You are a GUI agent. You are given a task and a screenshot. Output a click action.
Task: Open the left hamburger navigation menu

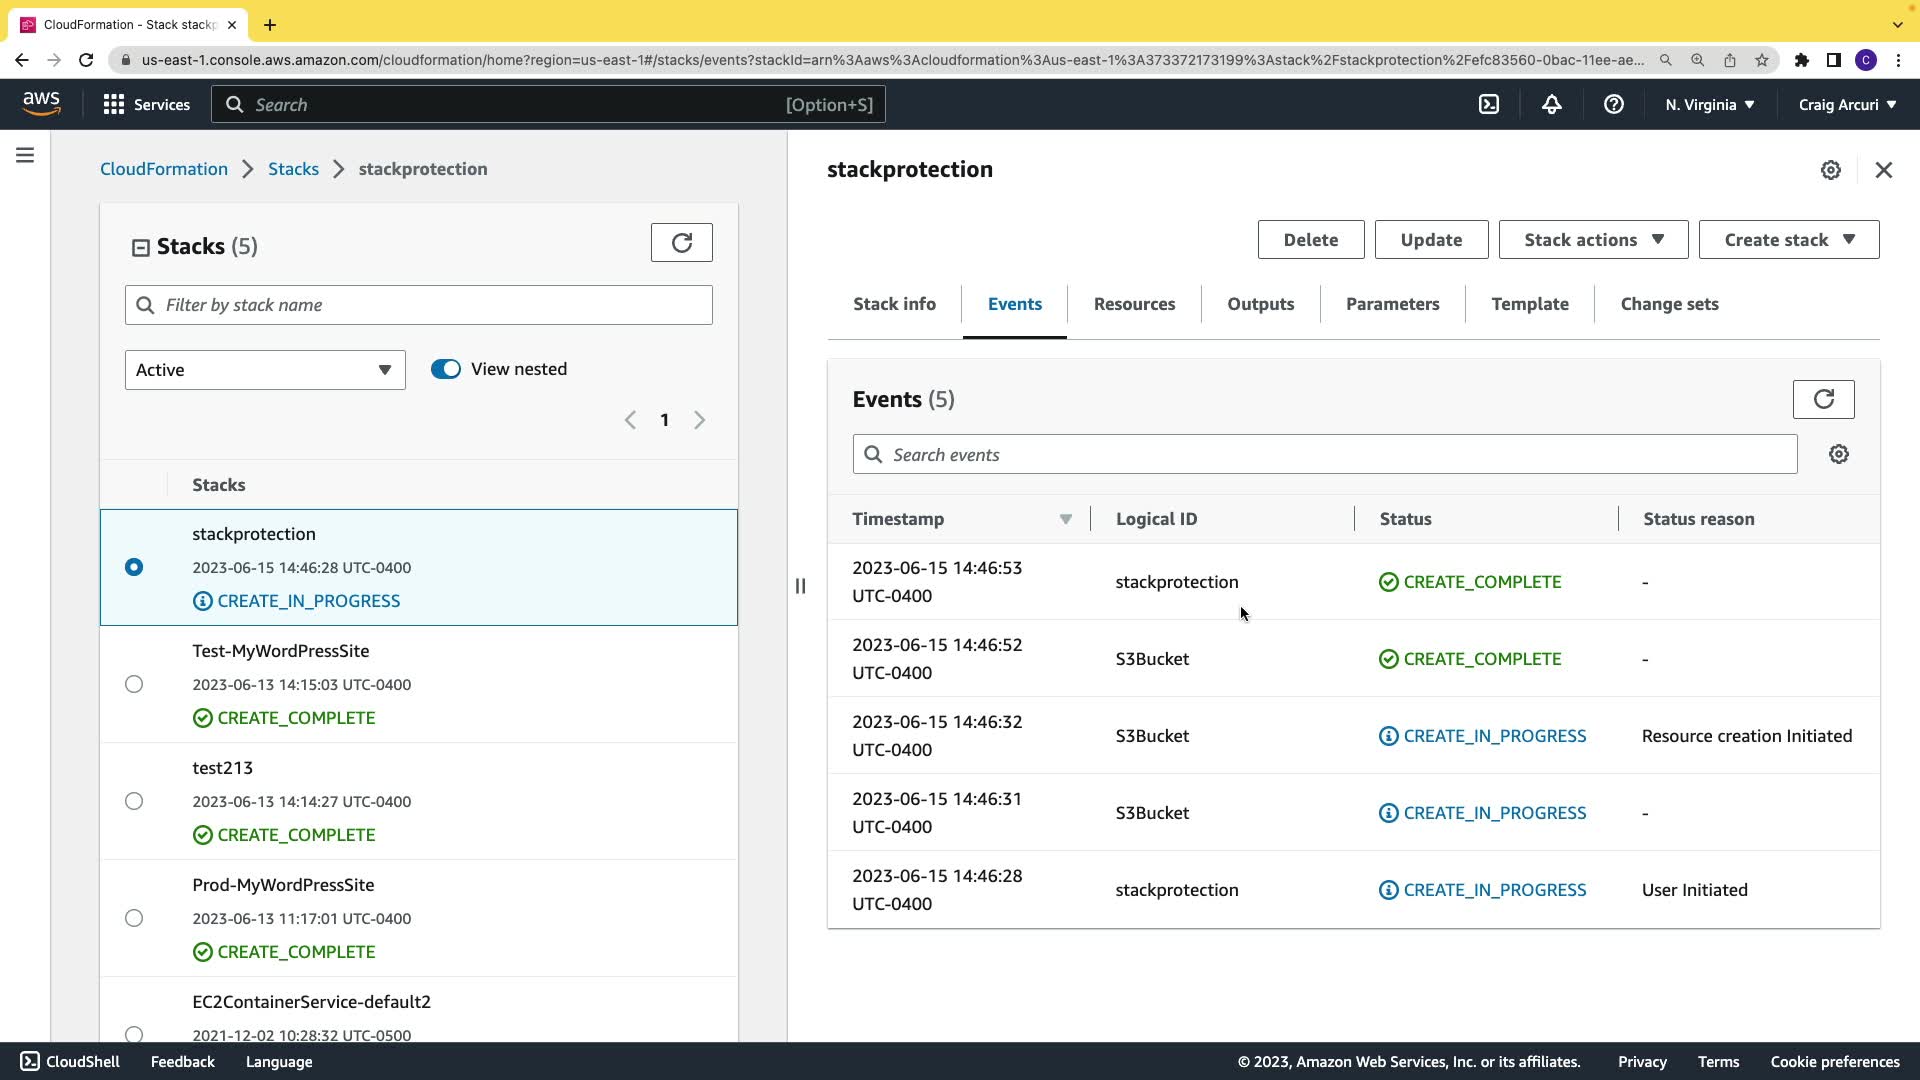[x=25, y=155]
